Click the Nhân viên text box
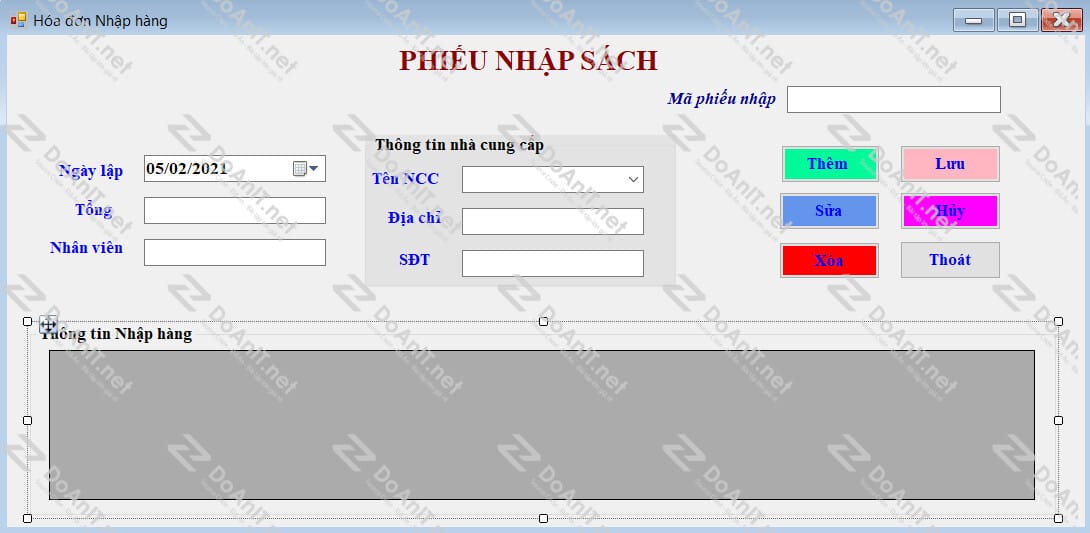Screen dimensions: 1090x533 click(235, 252)
